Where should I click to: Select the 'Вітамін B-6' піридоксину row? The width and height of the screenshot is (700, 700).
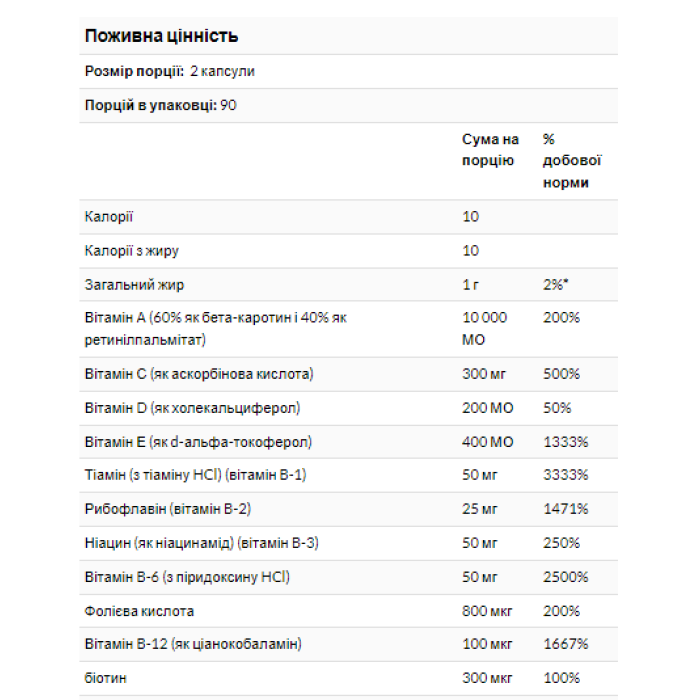187,577
